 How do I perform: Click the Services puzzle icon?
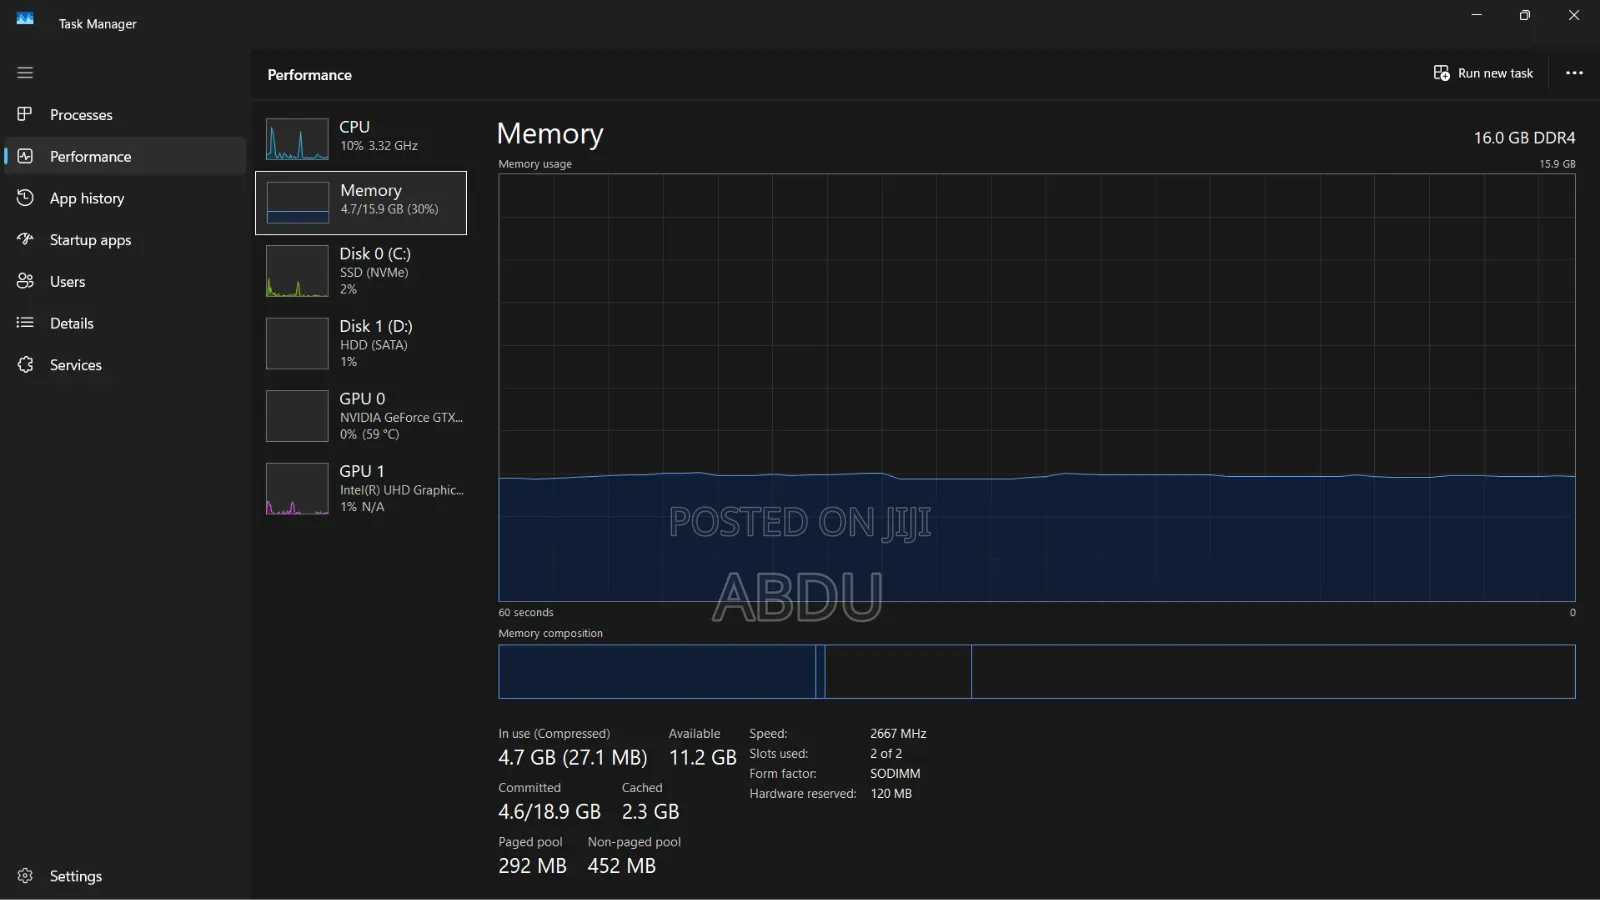click(25, 365)
